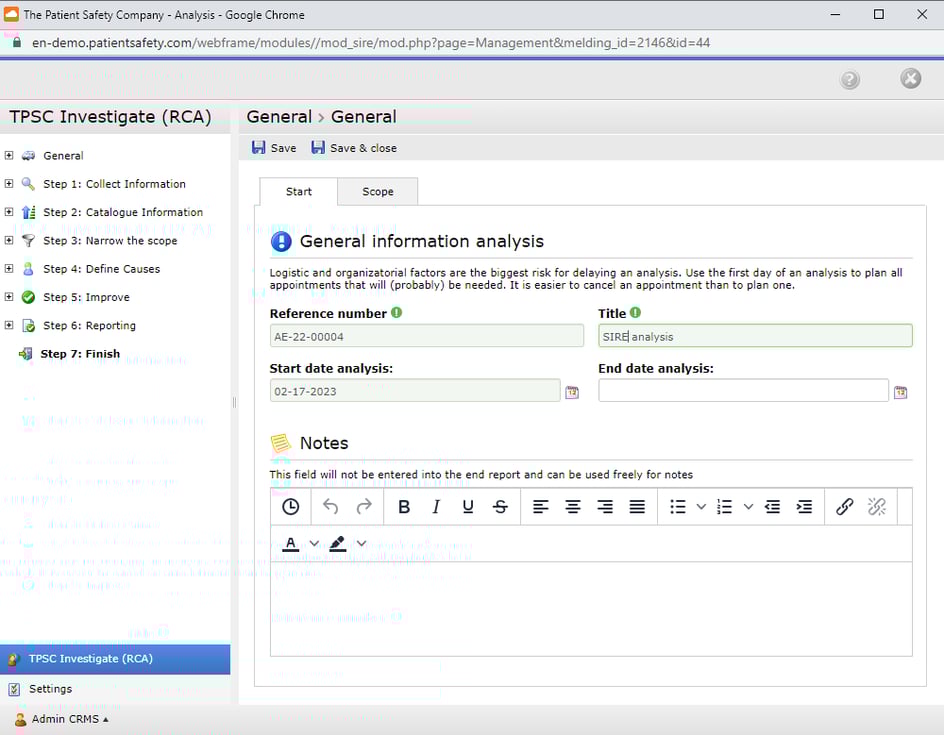Open calendar picker for End date analysis
The image size is (944, 735).
900,392
